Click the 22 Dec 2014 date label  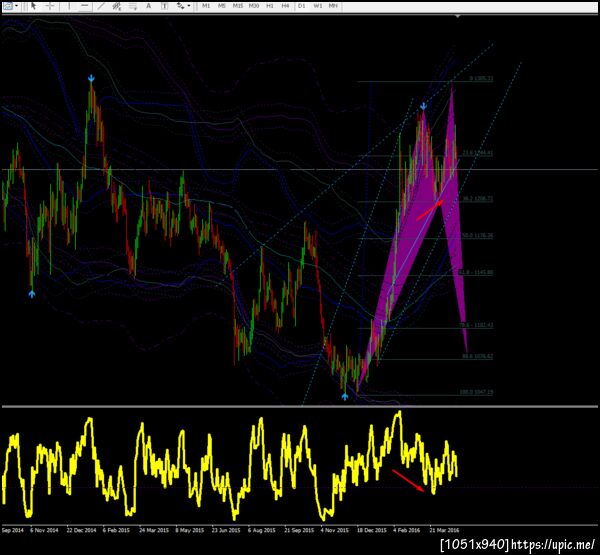coord(81,530)
